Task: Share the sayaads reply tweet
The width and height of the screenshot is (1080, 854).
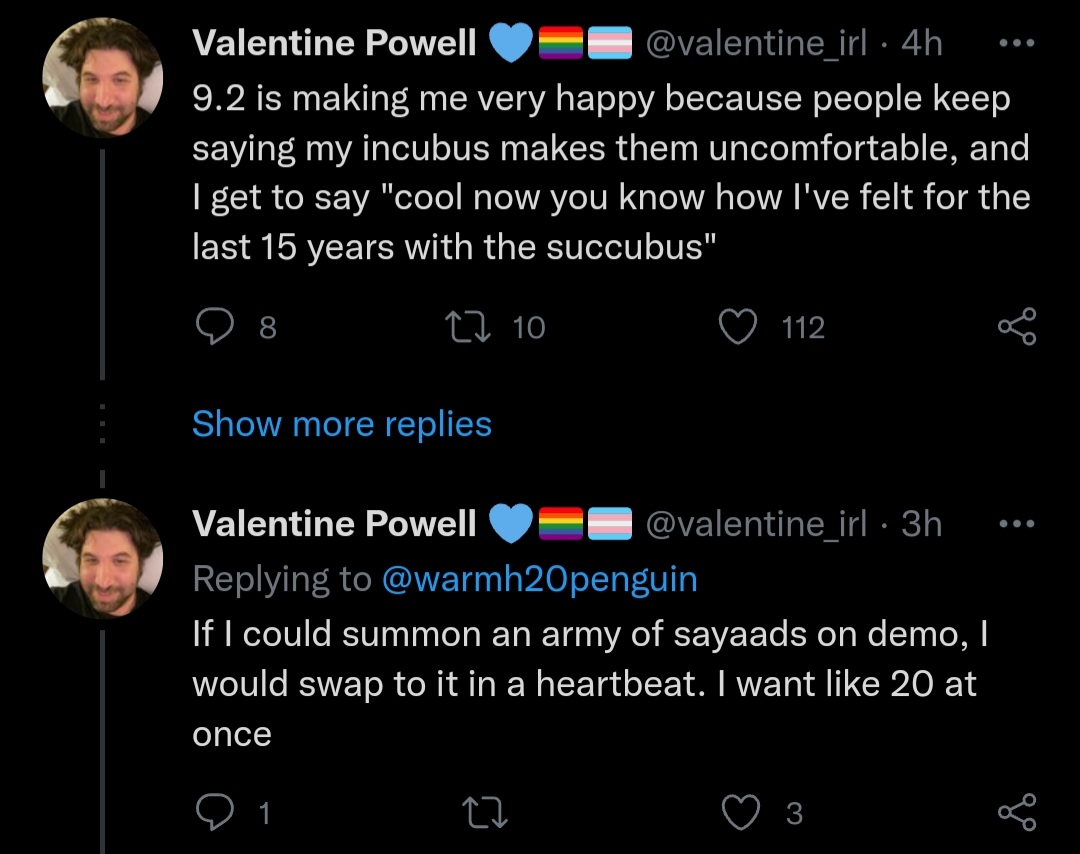Action: [x=1017, y=812]
